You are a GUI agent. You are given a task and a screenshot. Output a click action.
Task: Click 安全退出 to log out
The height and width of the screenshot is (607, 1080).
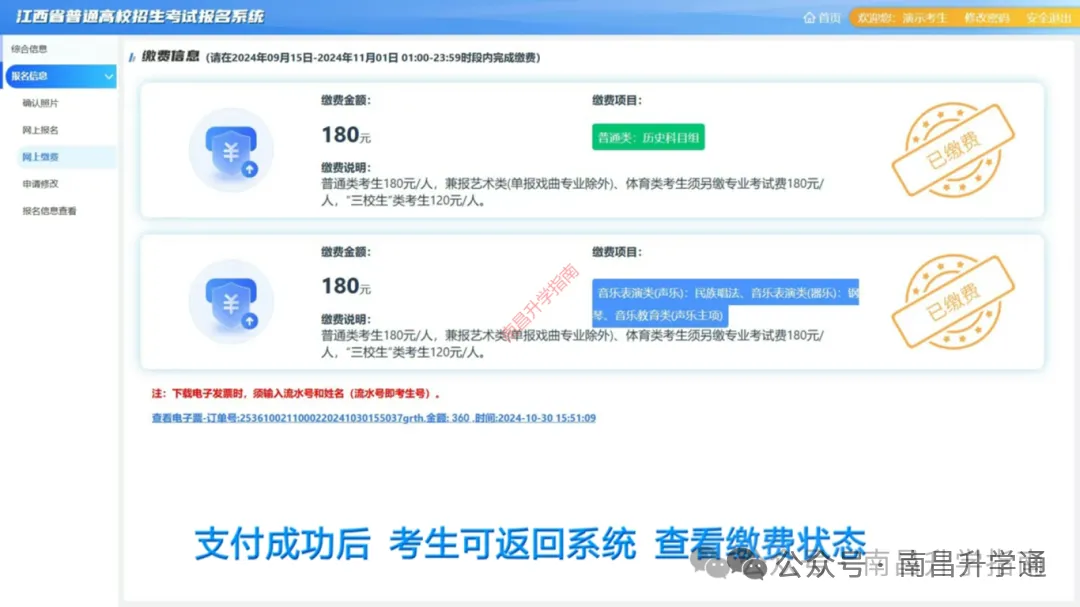(1048, 18)
